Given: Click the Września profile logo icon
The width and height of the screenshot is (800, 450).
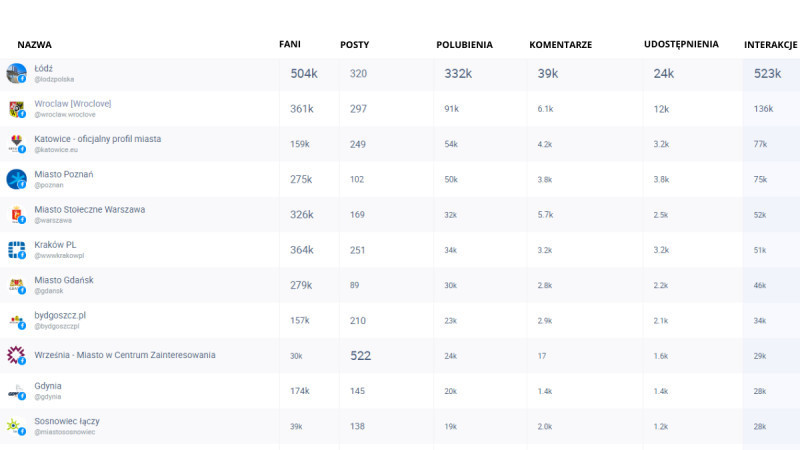Looking at the screenshot, I should tap(16, 355).
